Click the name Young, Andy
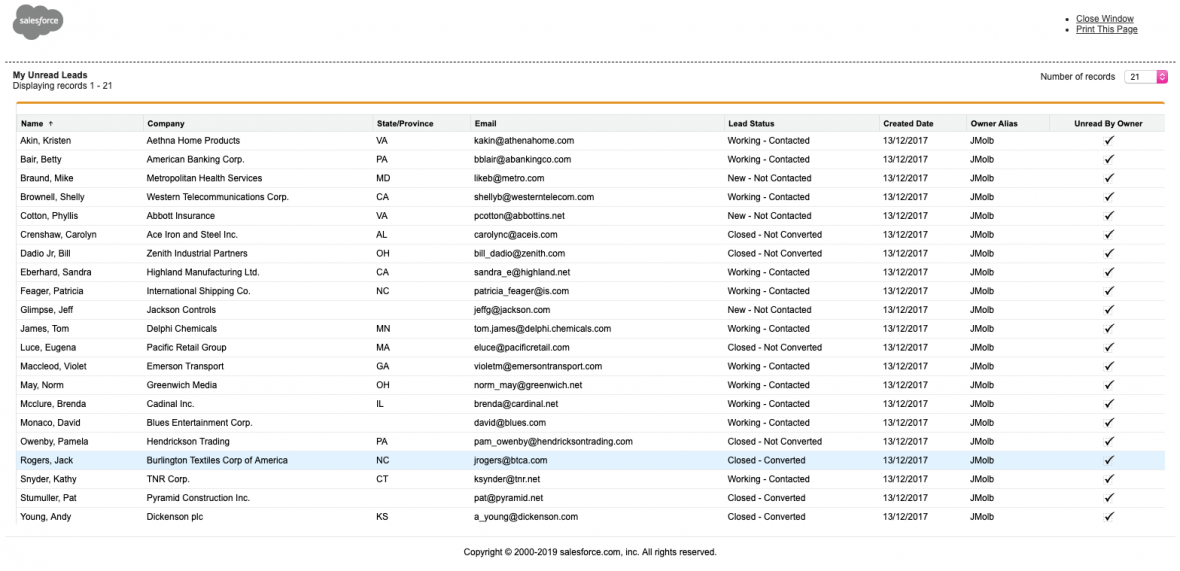 (x=46, y=517)
